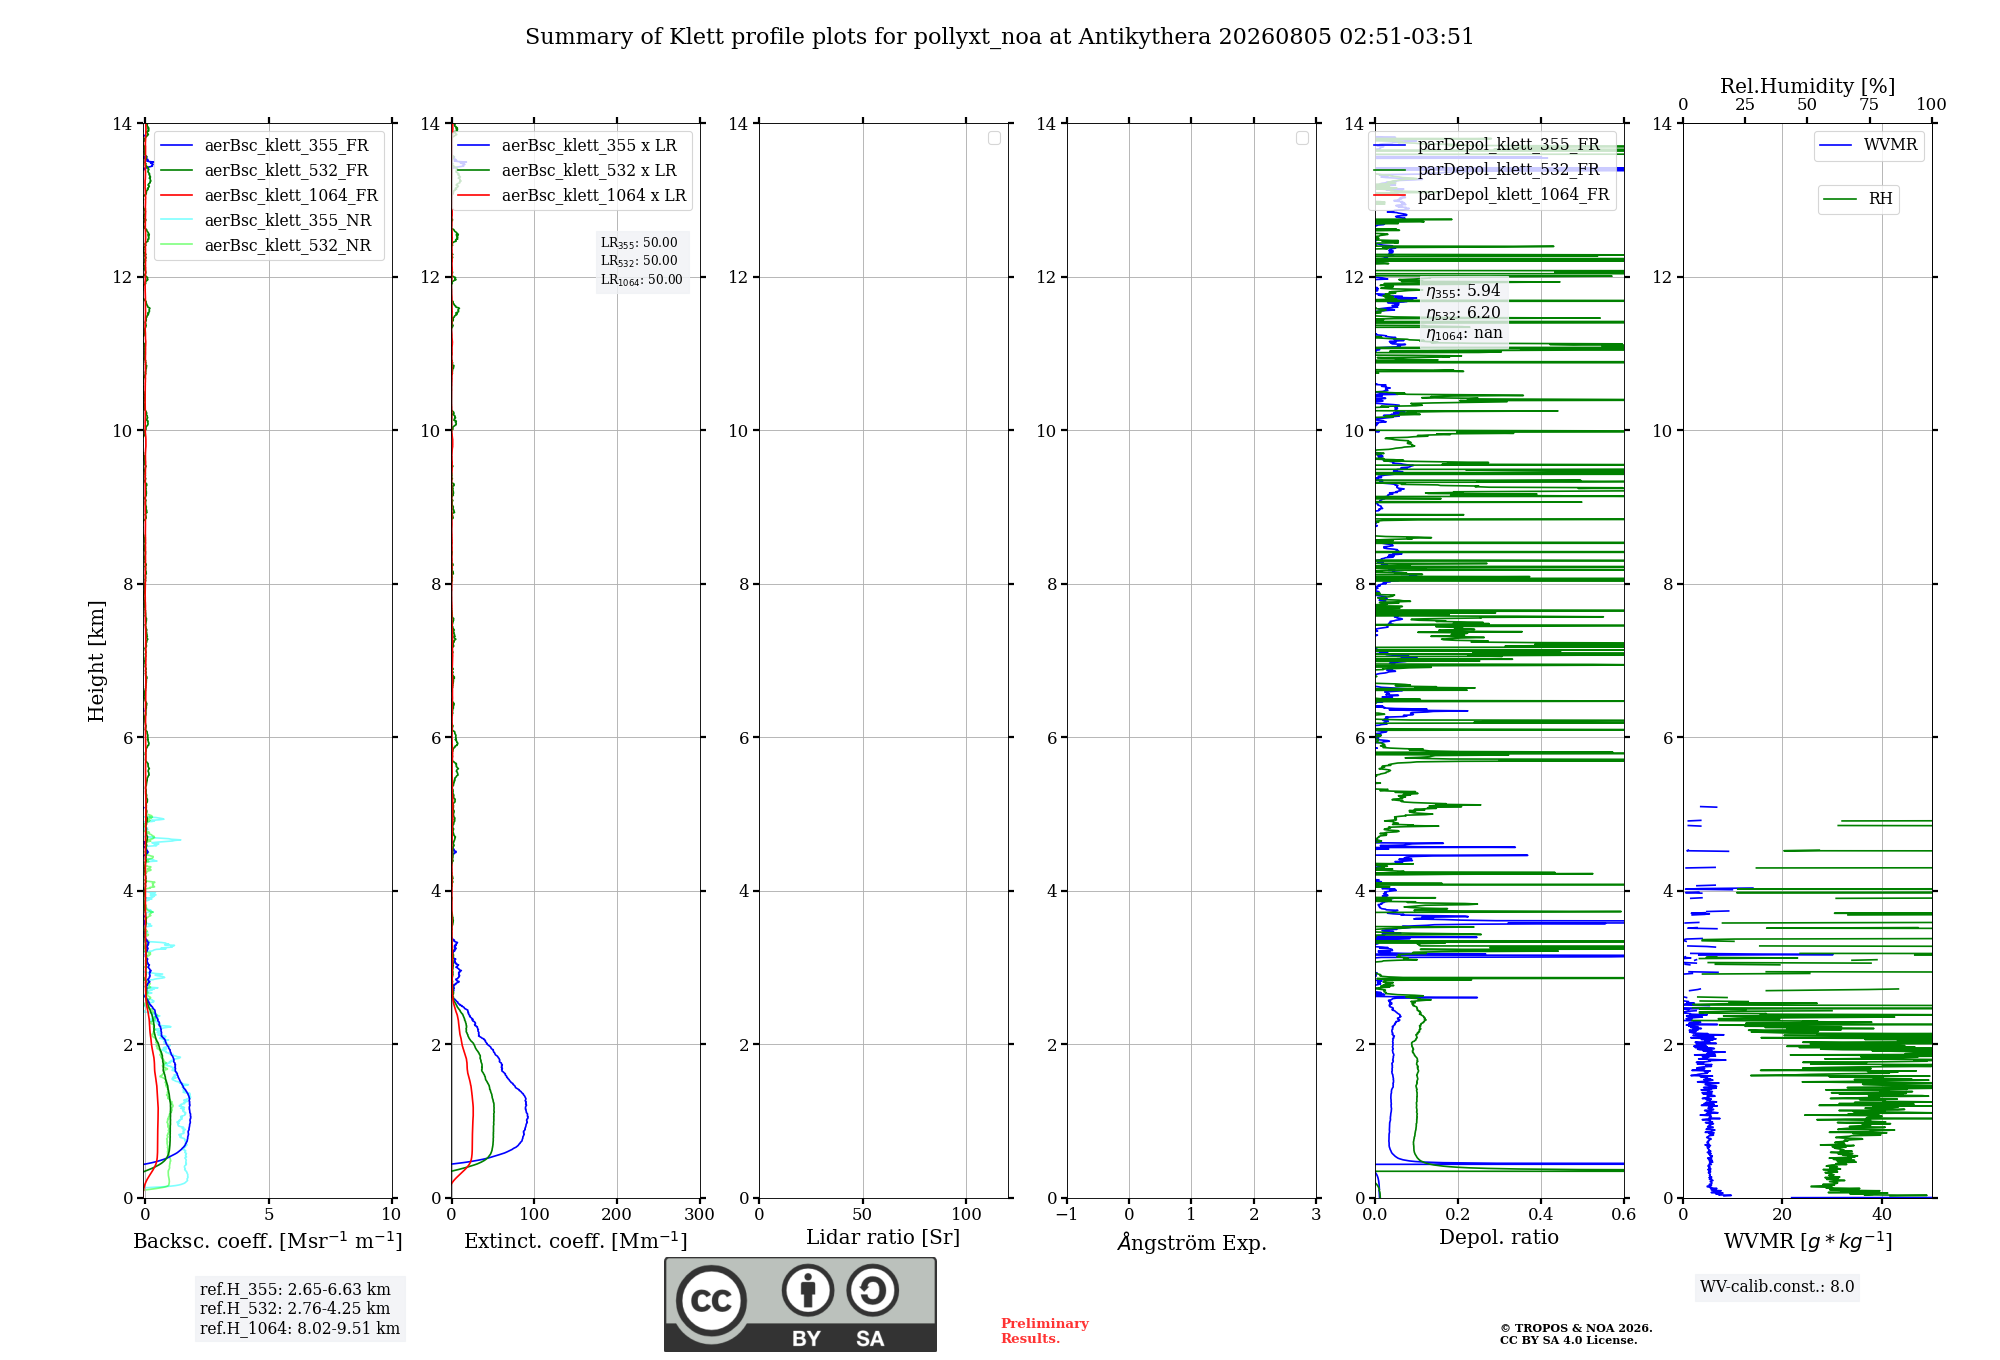Click the attribution person icon above BY
Screen dimensions: 2000x1360
click(x=808, y=1290)
